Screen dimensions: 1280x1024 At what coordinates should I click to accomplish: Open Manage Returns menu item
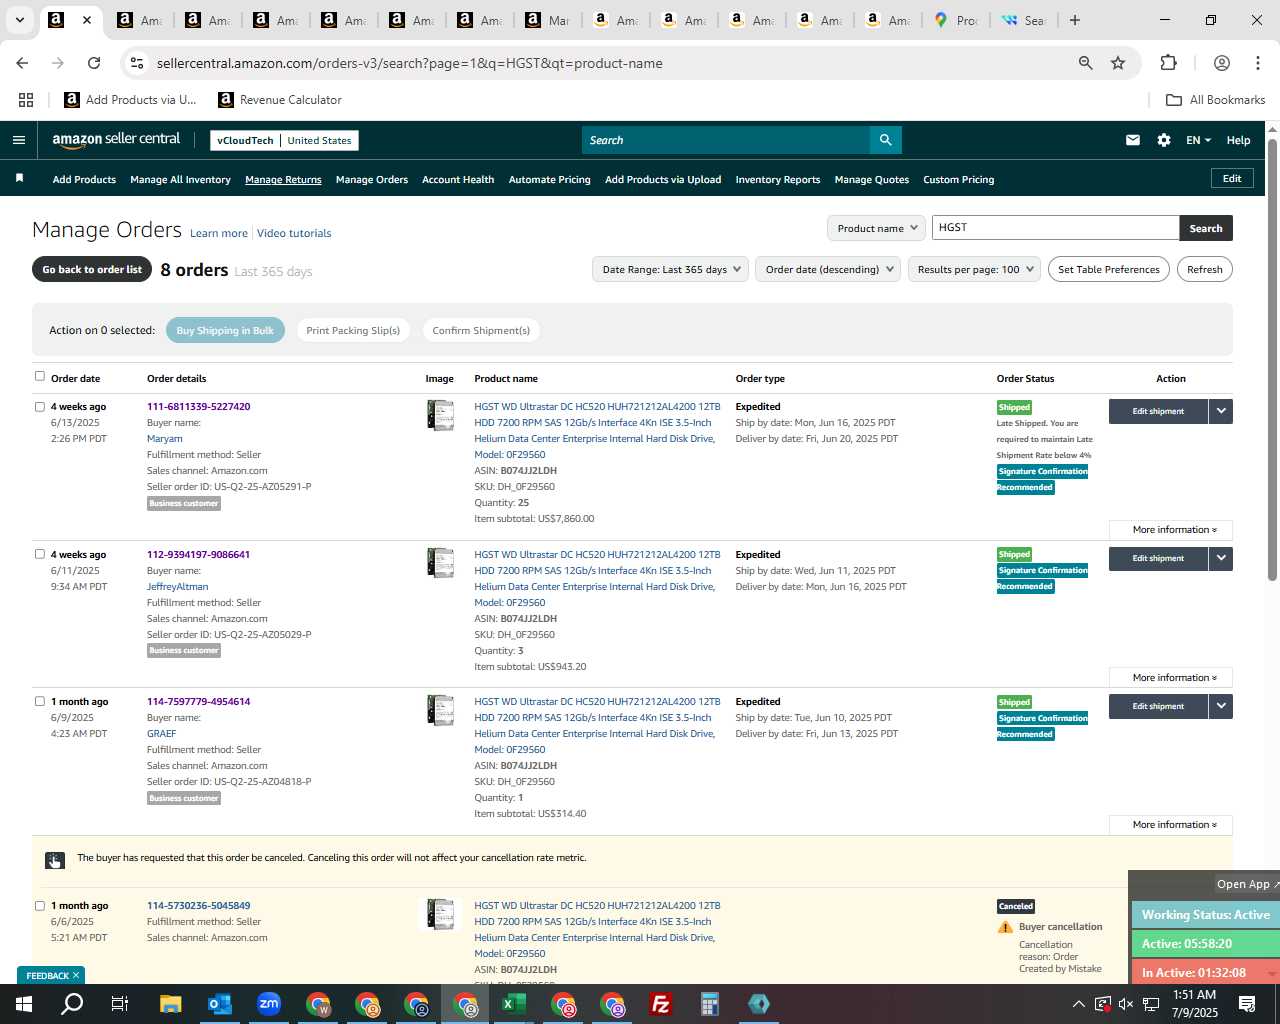[283, 180]
